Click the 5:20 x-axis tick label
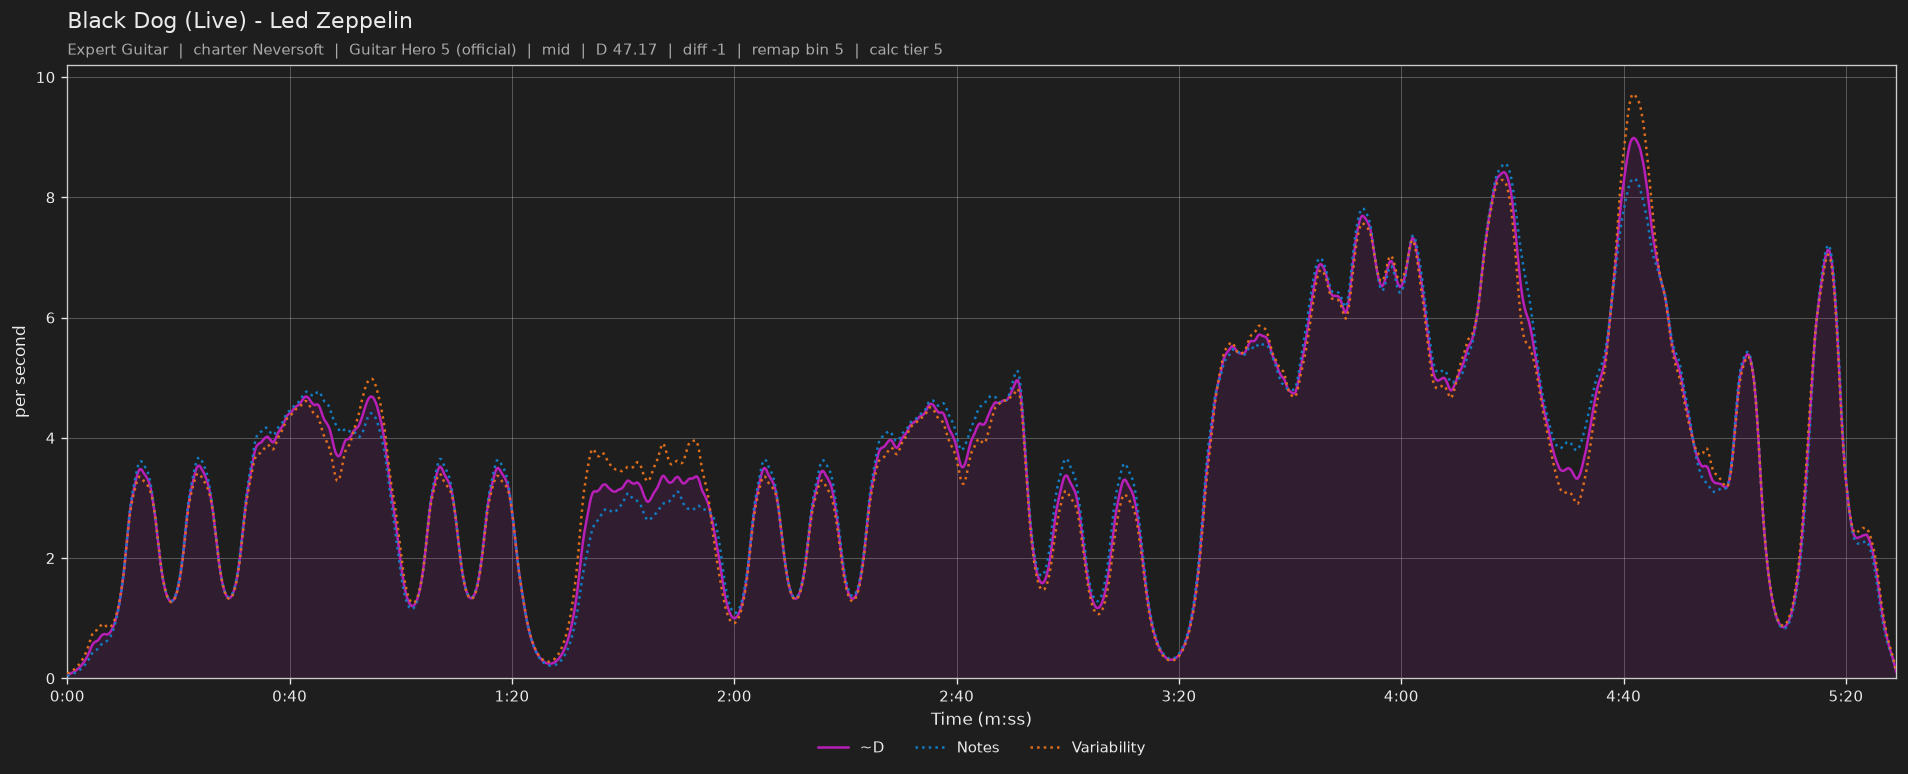This screenshot has height=774, width=1908. point(1846,697)
